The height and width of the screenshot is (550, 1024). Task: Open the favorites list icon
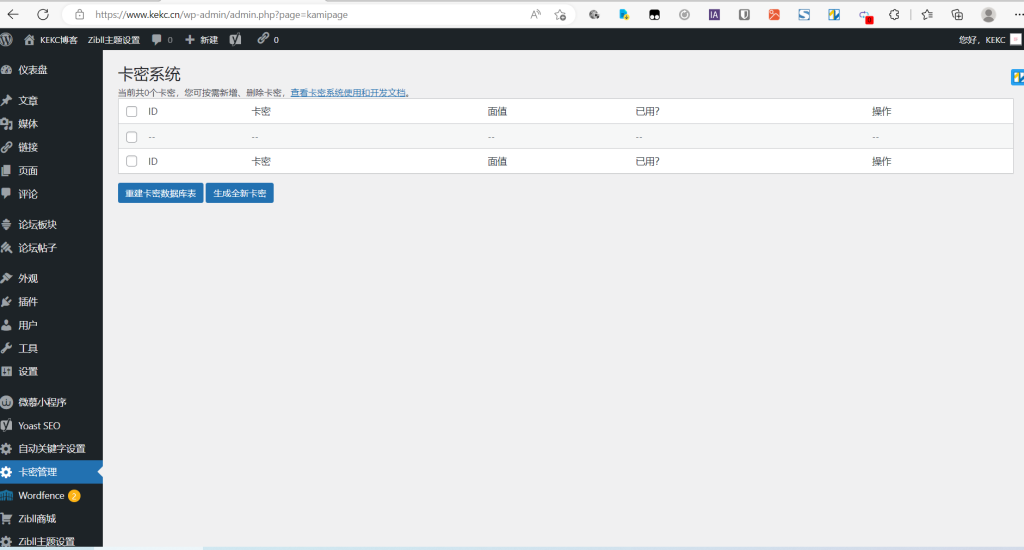coord(927,14)
